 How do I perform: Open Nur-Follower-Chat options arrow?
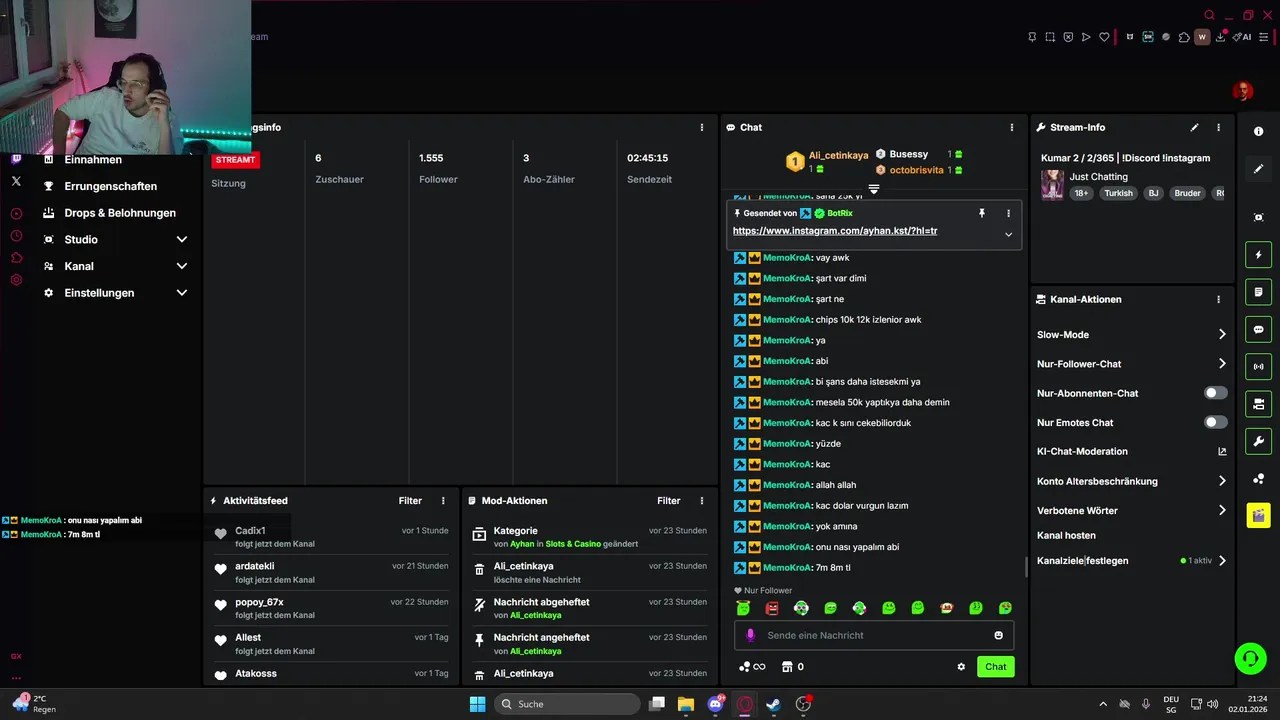1222,364
